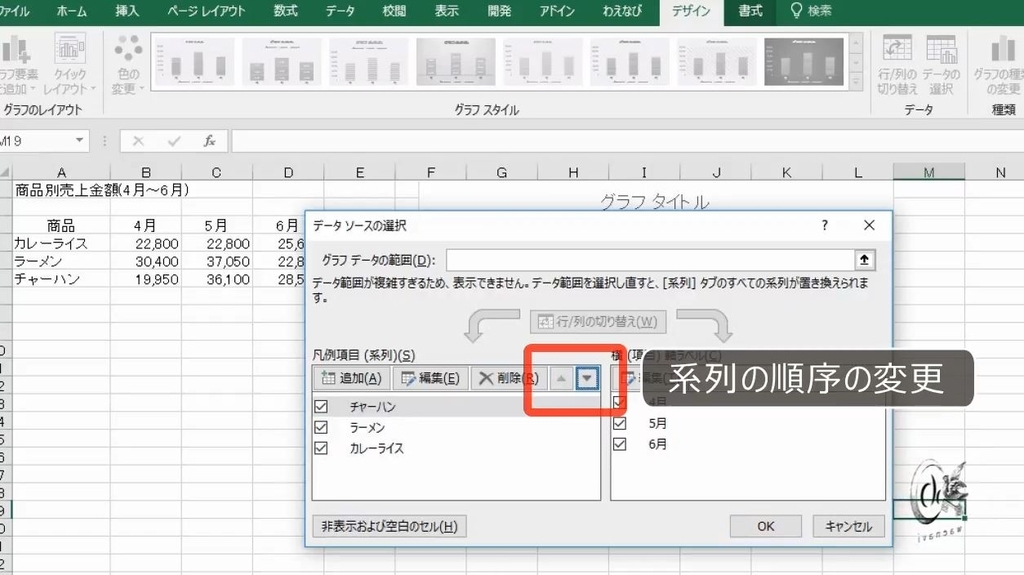1024x575 pixels.
Task: Click 編集(E) for the legend series
Action: (x=430, y=378)
